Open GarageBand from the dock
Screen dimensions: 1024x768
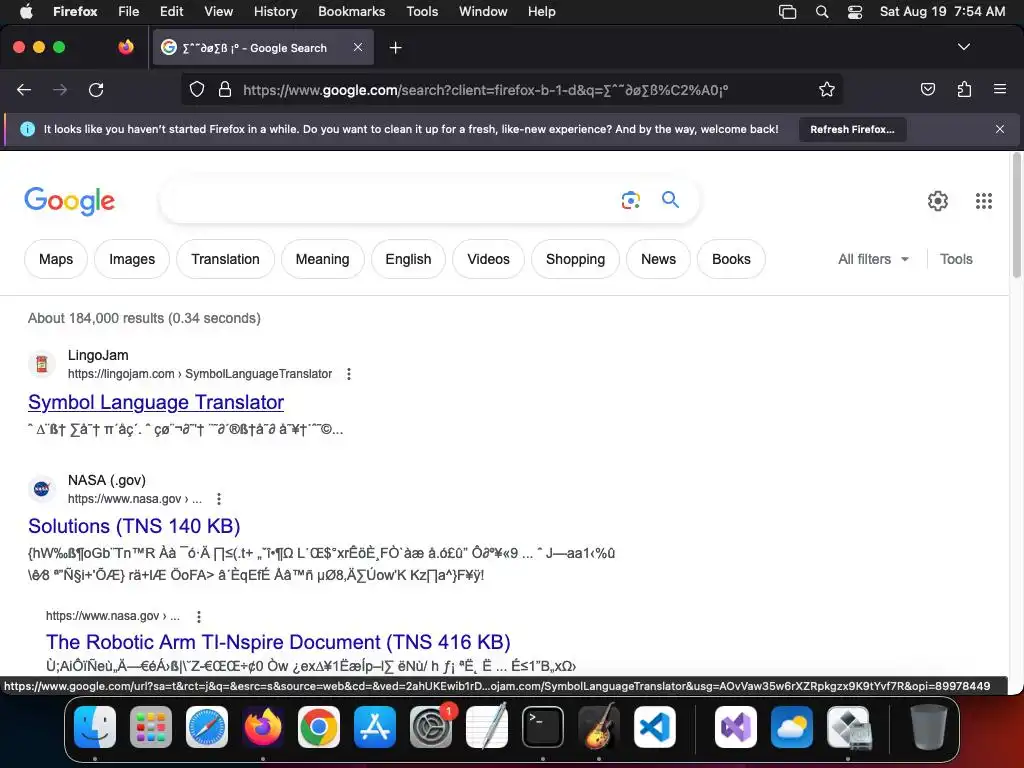click(x=599, y=727)
